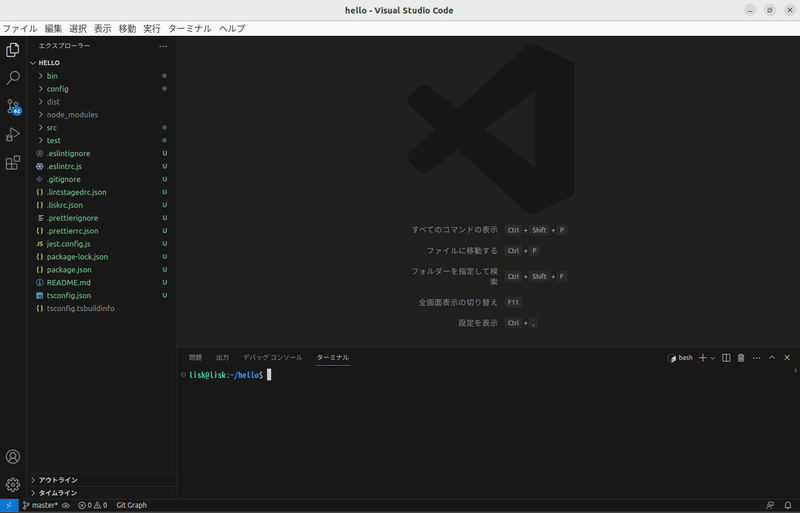Expand the config folder
The height and width of the screenshot is (513, 800).
[x=102, y=89]
